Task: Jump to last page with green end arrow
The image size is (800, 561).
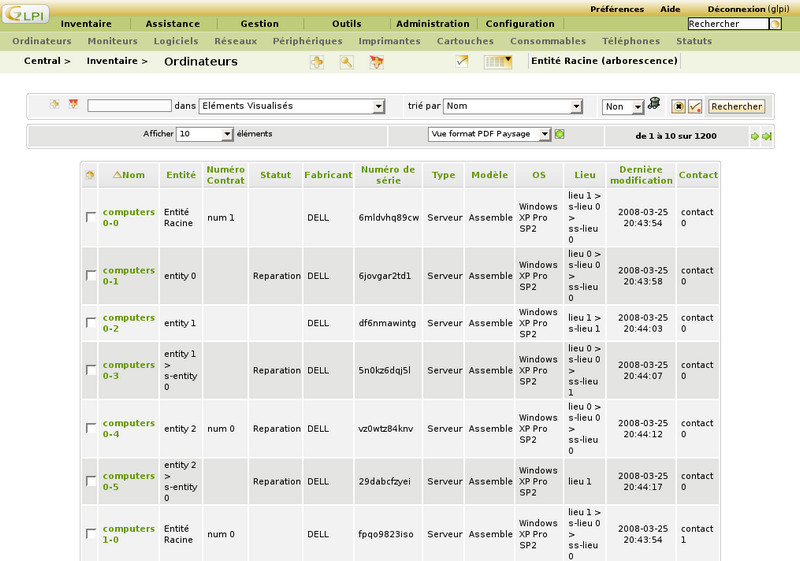Action: (x=766, y=136)
